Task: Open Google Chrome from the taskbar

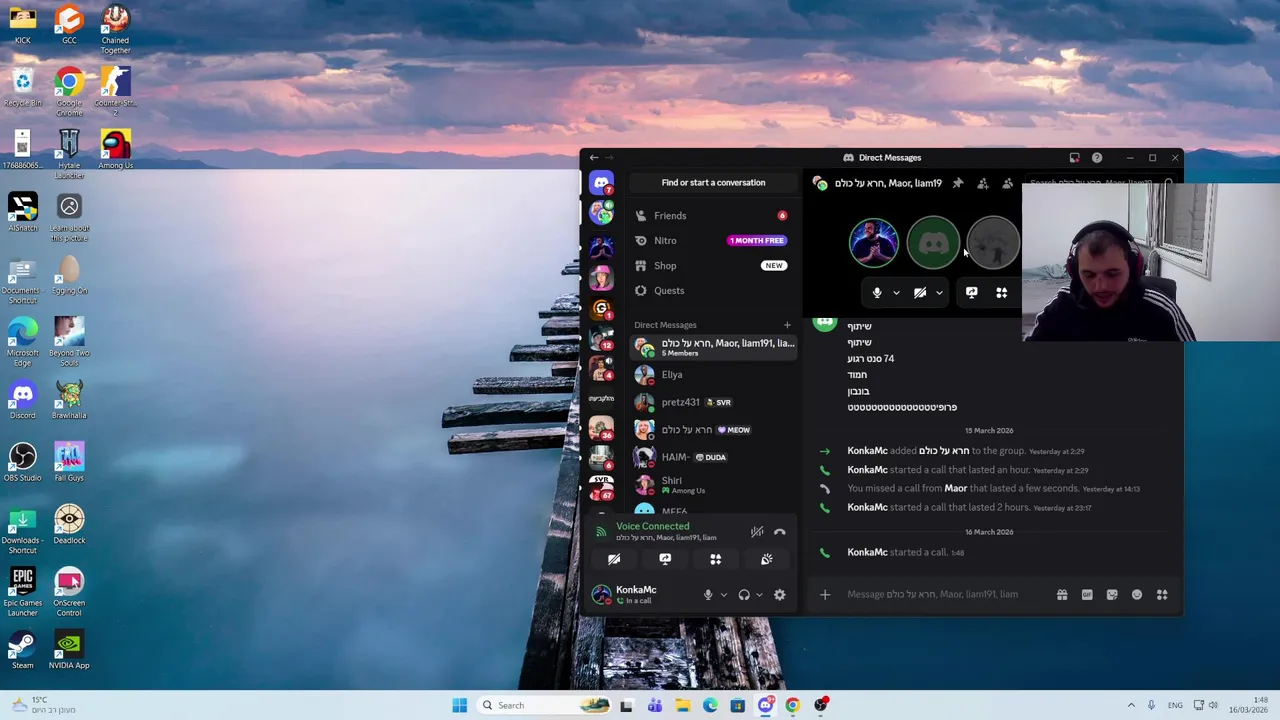Action: point(792,705)
